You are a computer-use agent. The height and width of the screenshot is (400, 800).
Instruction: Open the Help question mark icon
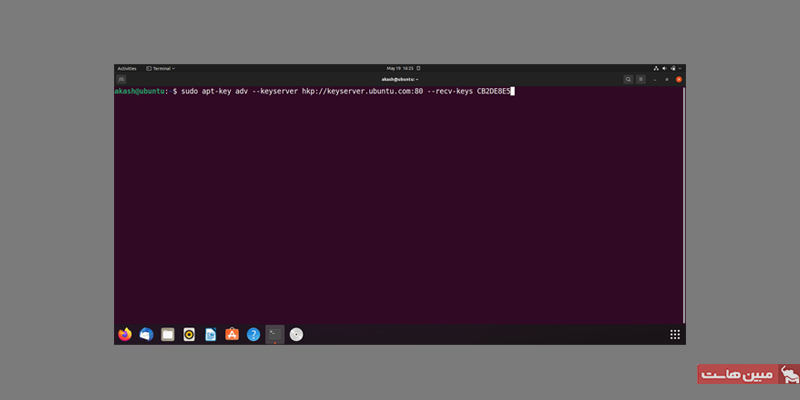point(253,334)
